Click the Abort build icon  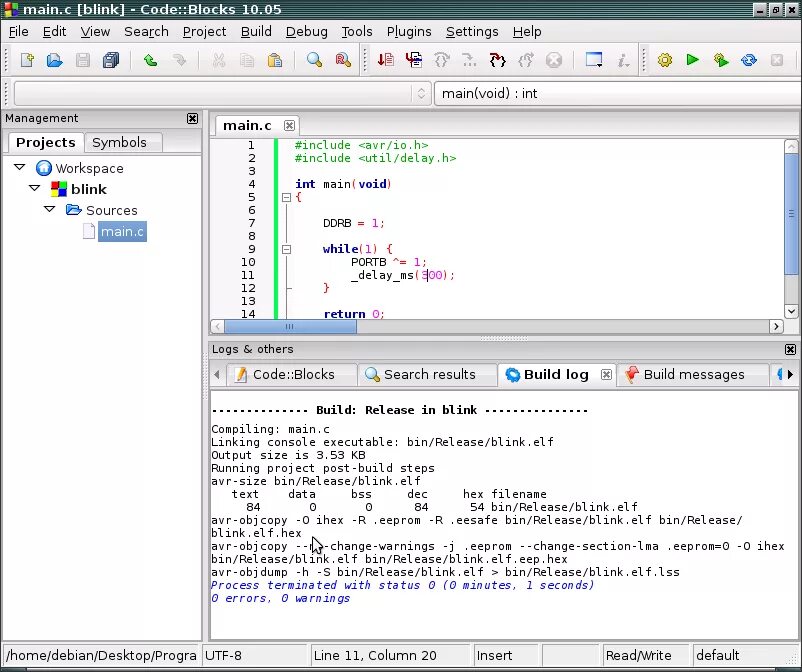pyautogui.click(x=777, y=60)
